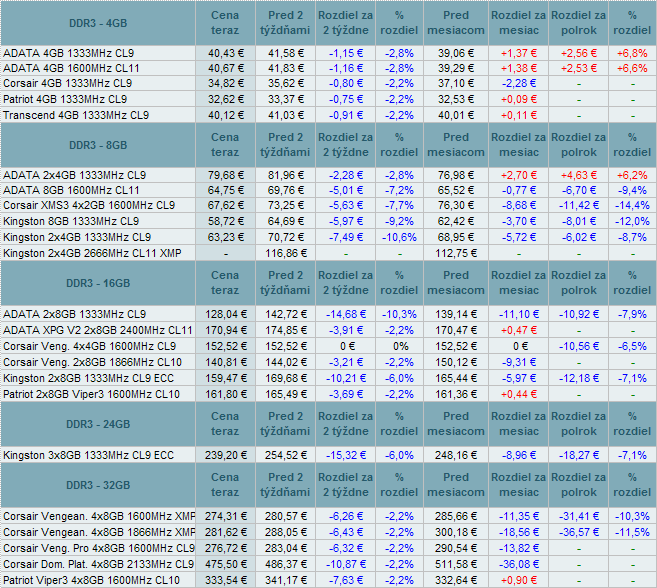Click the half-year difference -18,27 €
Image resolution: width=657 pixels, height=588 pixels.
coord(579,455)
